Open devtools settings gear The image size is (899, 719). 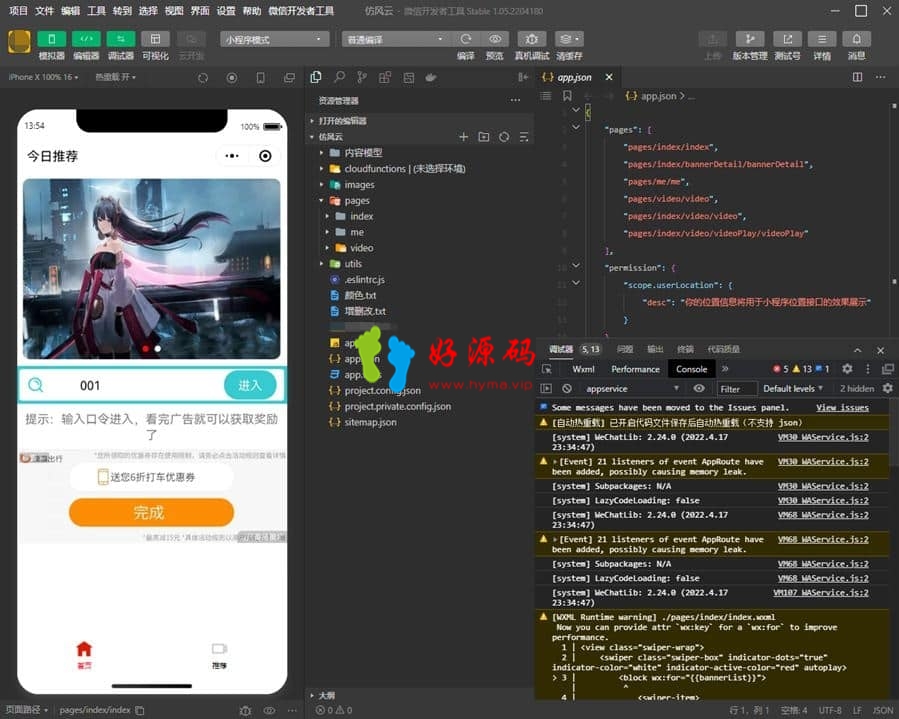847,369
